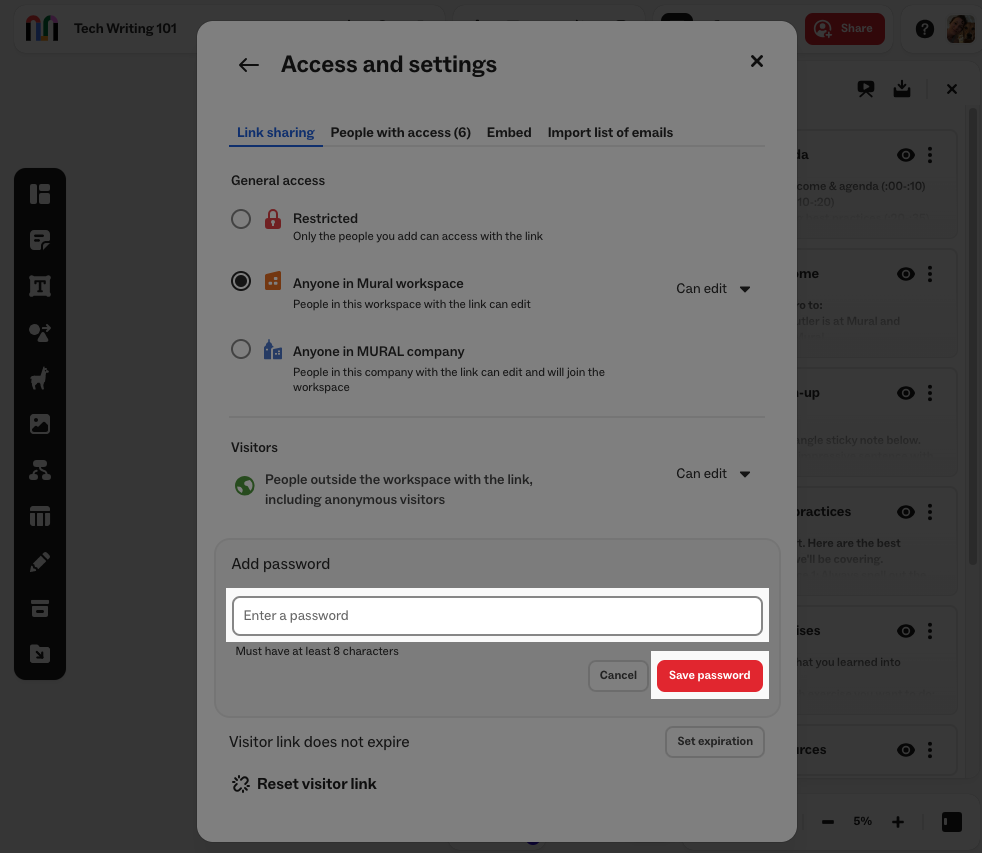Open the images tool in the sidebar

(x=40, y=423)
